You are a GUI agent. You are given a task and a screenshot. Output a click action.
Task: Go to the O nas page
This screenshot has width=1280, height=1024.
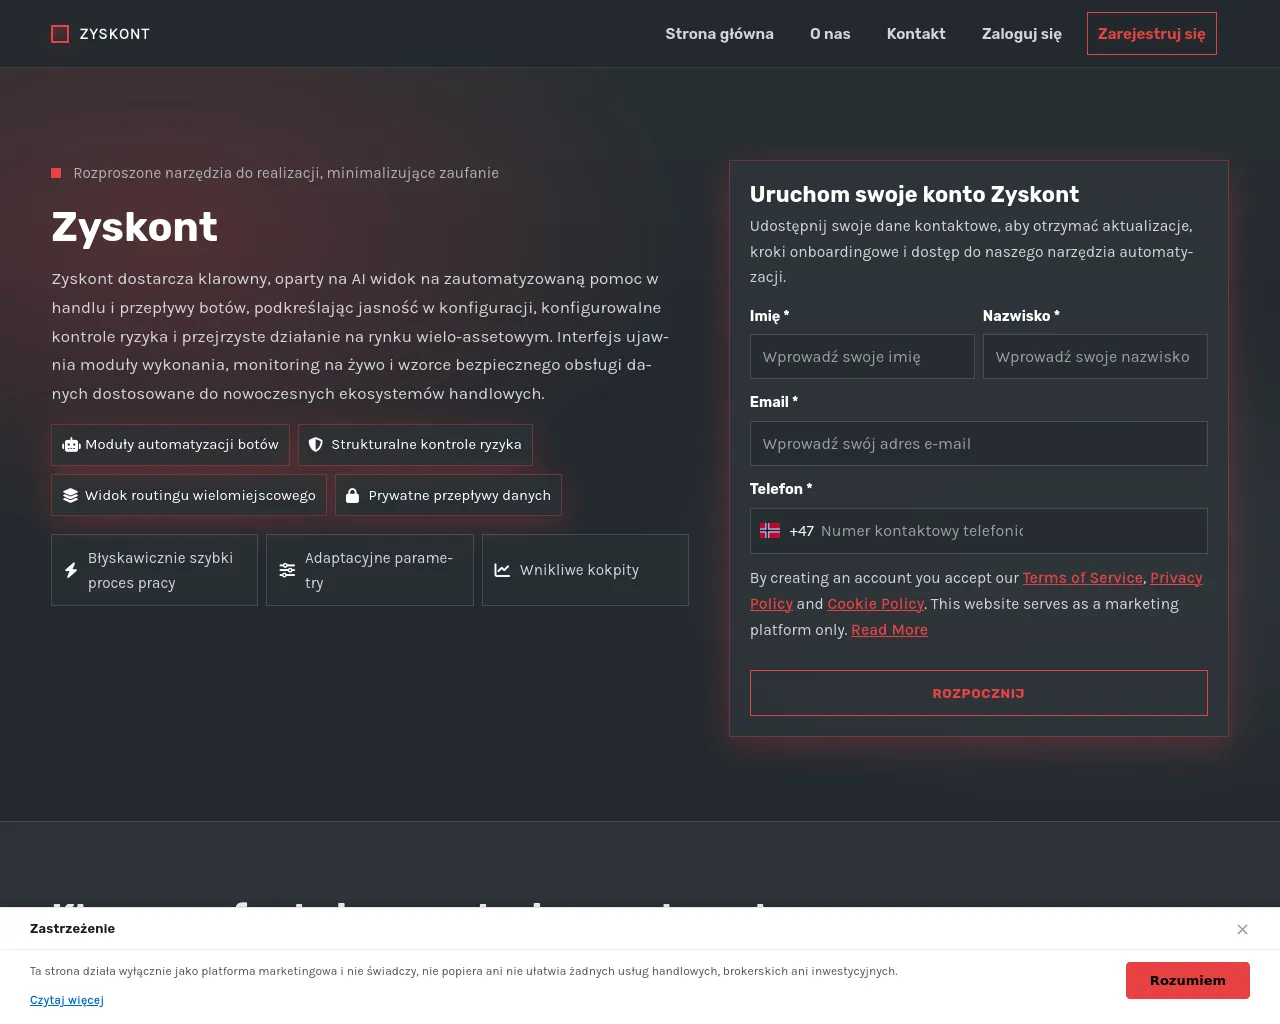830,34
